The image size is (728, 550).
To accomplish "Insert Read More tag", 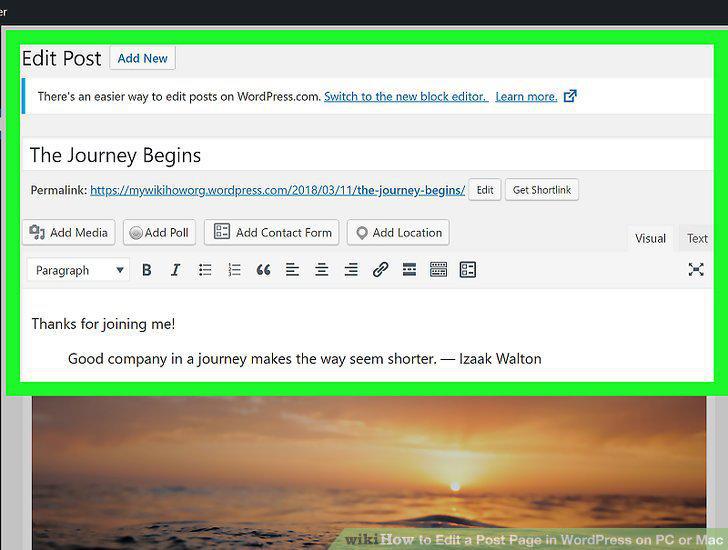I will pos(409,270).
